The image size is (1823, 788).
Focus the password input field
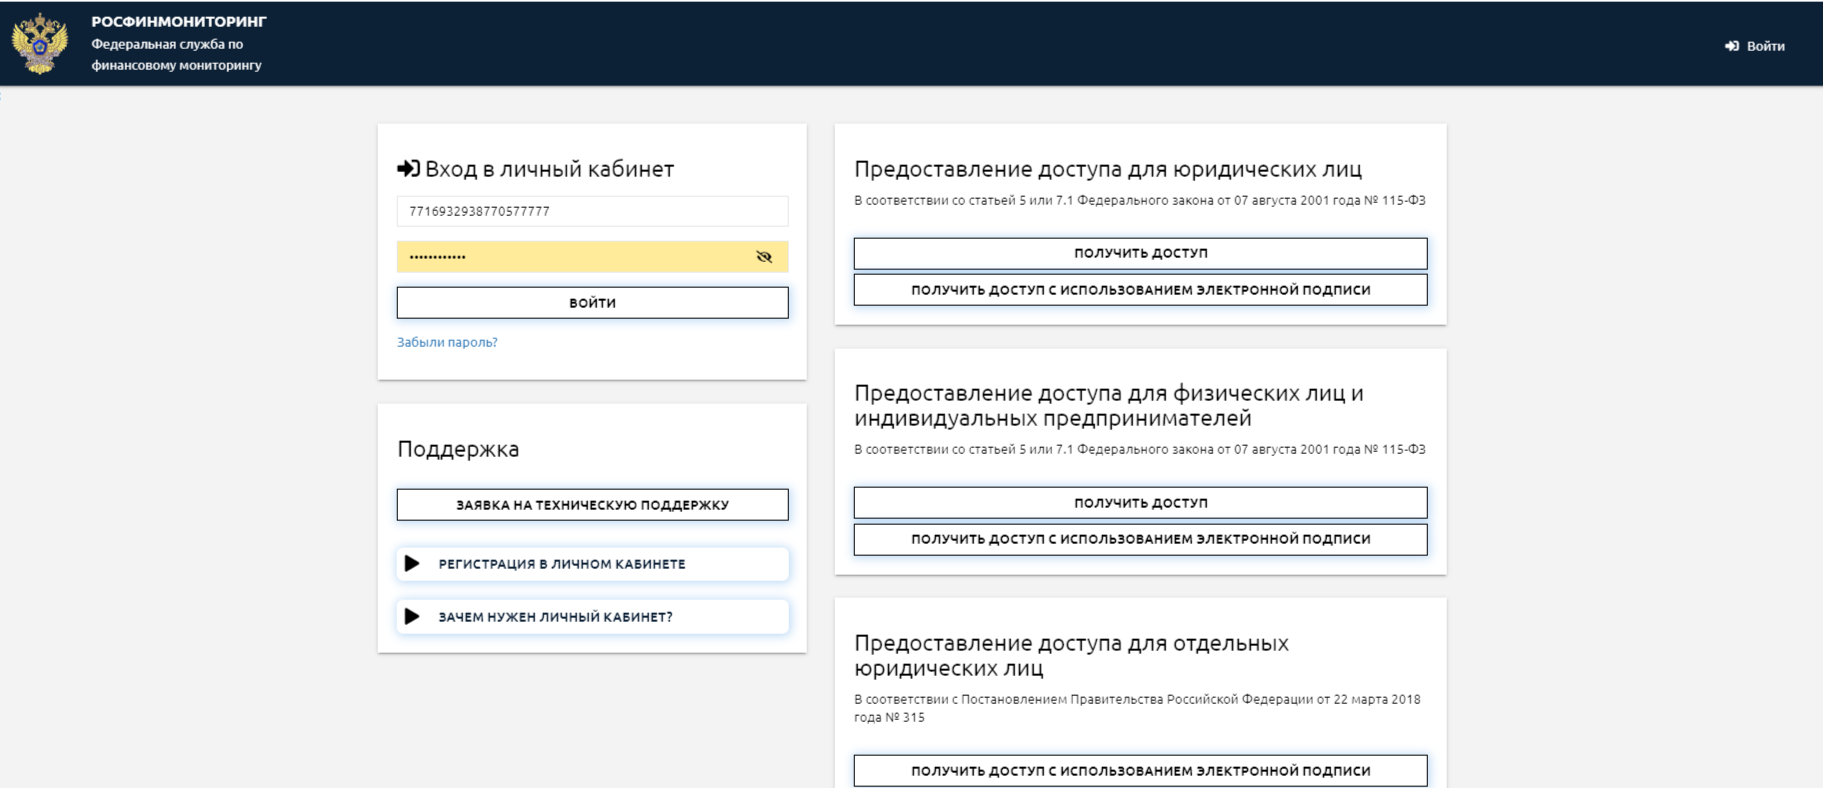592,257
